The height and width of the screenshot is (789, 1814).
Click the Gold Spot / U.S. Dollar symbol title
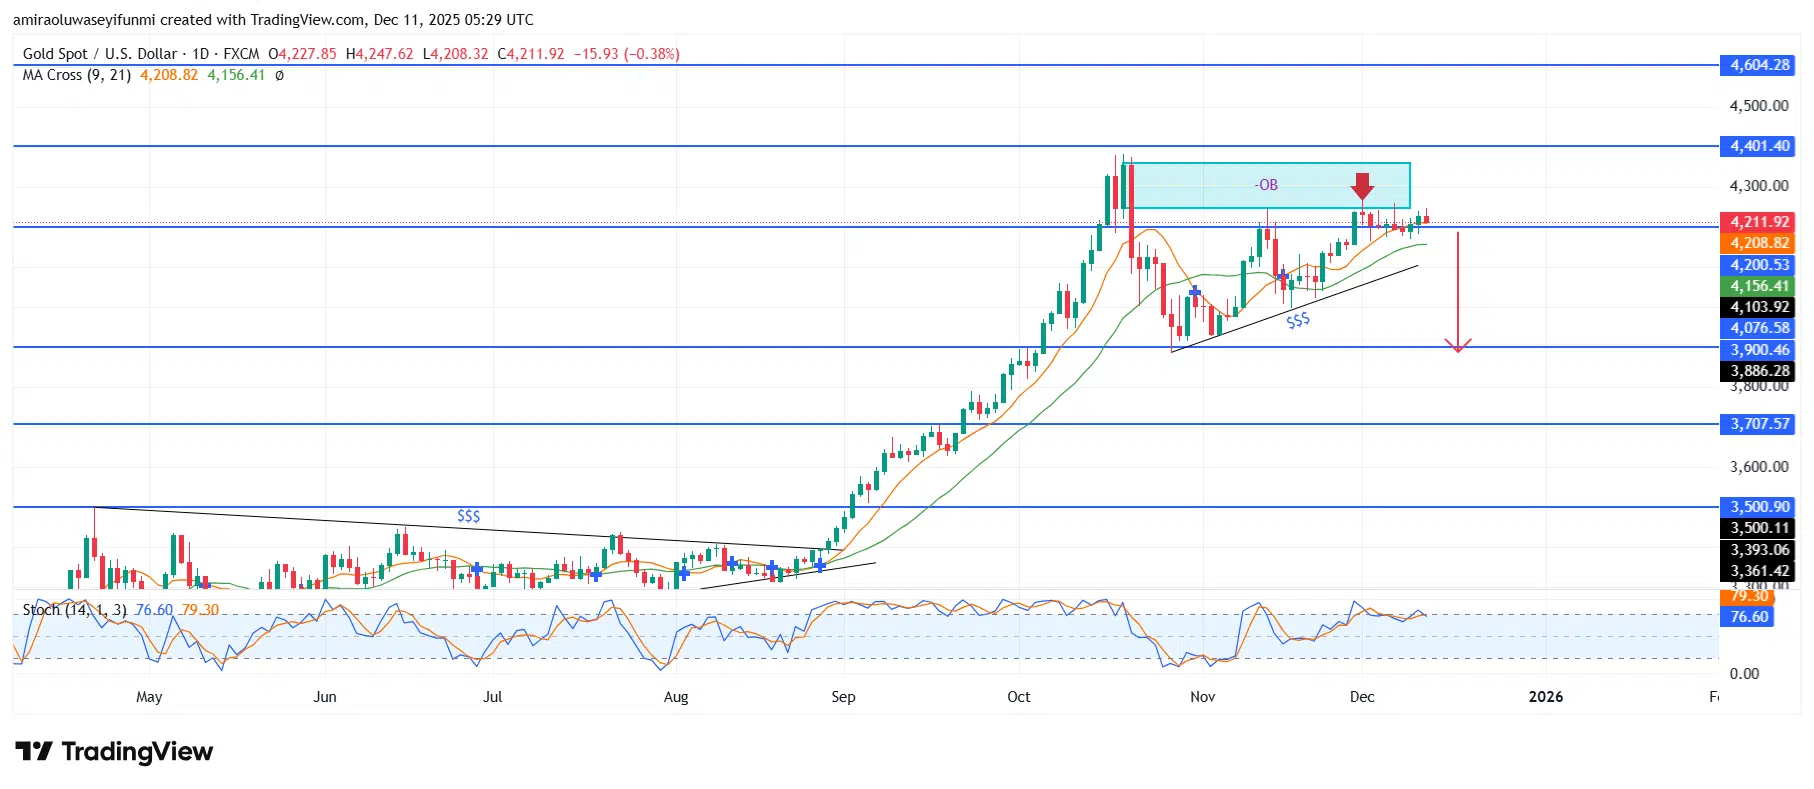click(x=100, y=54)
